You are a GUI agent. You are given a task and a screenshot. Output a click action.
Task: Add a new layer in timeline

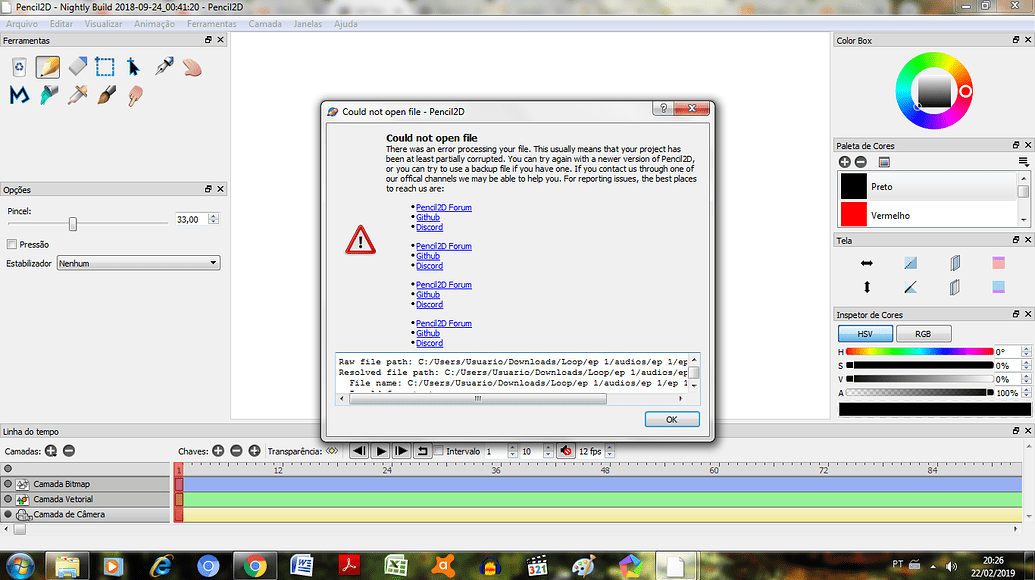tap(51, 451)
